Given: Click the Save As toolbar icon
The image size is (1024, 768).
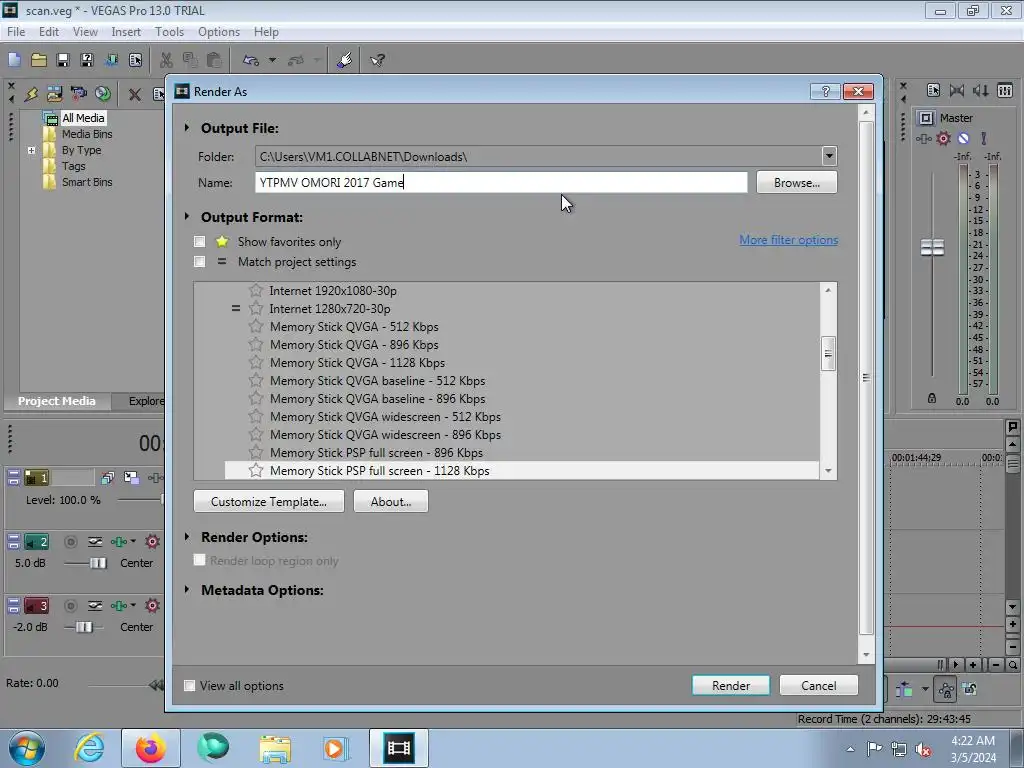Looking at the screenshot, I should point(87,60).
